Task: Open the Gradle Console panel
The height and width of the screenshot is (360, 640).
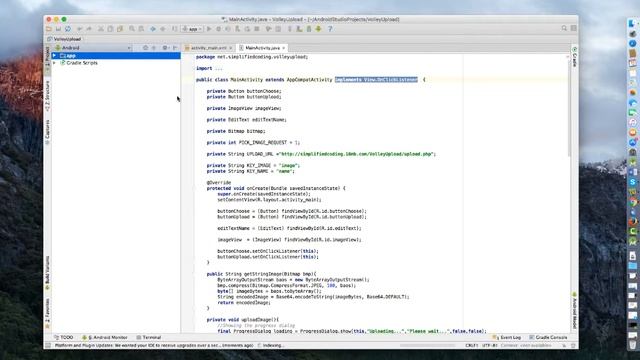Action: (x=548, y=338)
